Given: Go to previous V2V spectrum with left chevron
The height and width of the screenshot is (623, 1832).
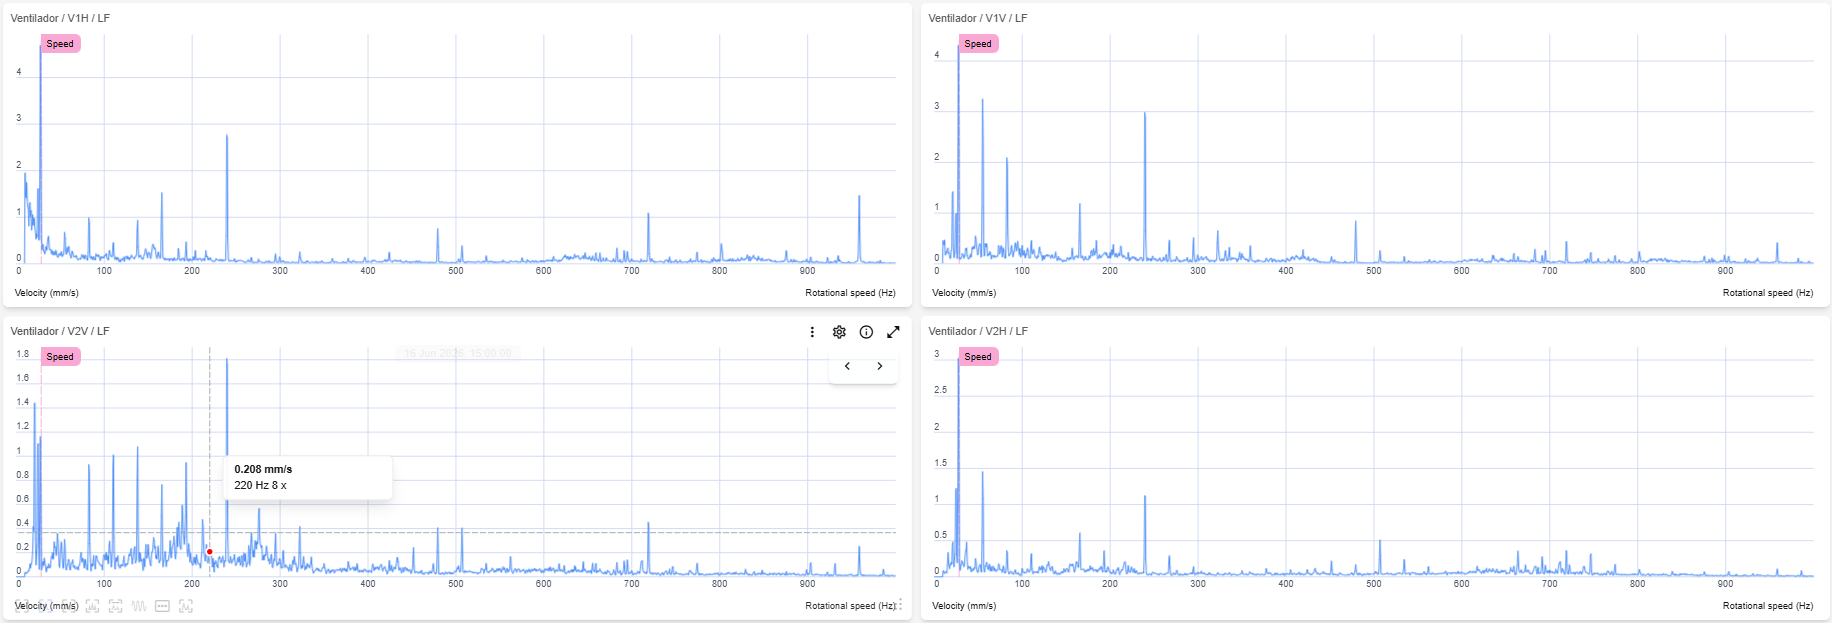Looking at the screenshot, I should tap(847, 366).
